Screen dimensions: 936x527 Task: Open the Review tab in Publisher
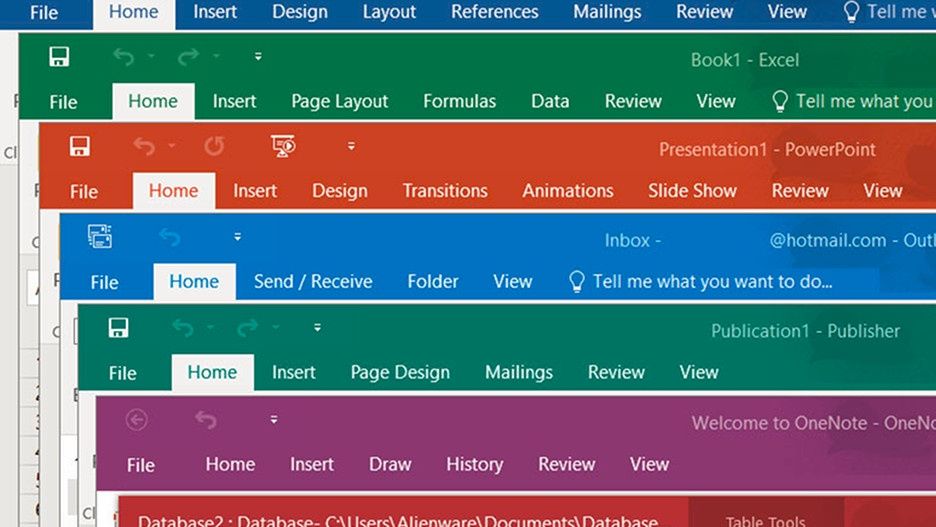[616, 372]
